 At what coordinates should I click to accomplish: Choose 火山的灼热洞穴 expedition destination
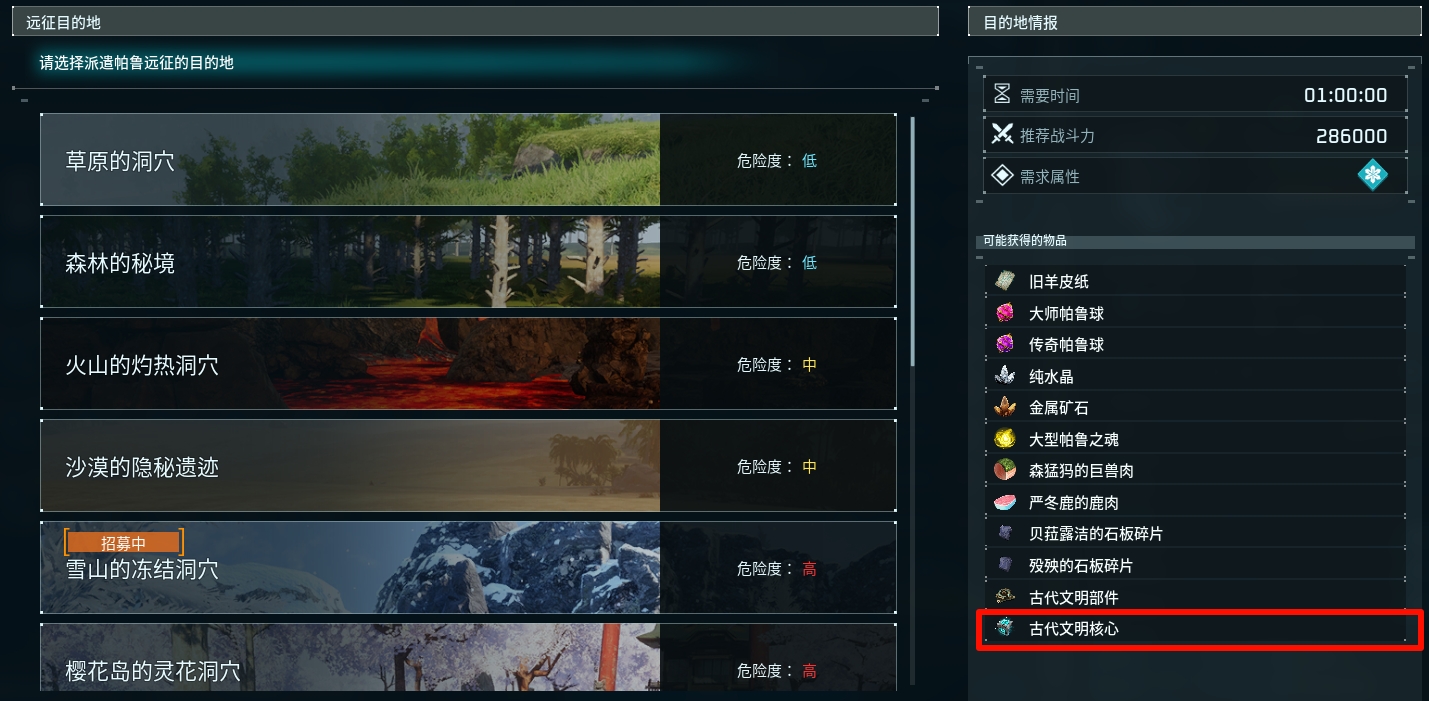[468, 364]
